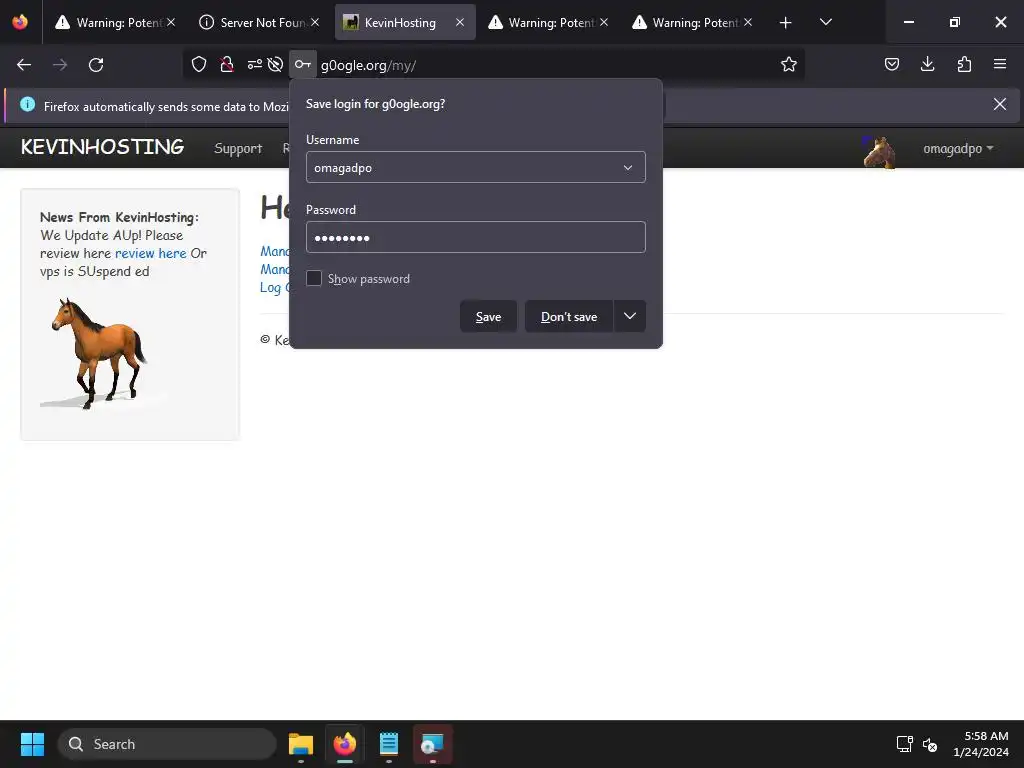
Task: Go back with the back arrow
Action: (24, 65)
